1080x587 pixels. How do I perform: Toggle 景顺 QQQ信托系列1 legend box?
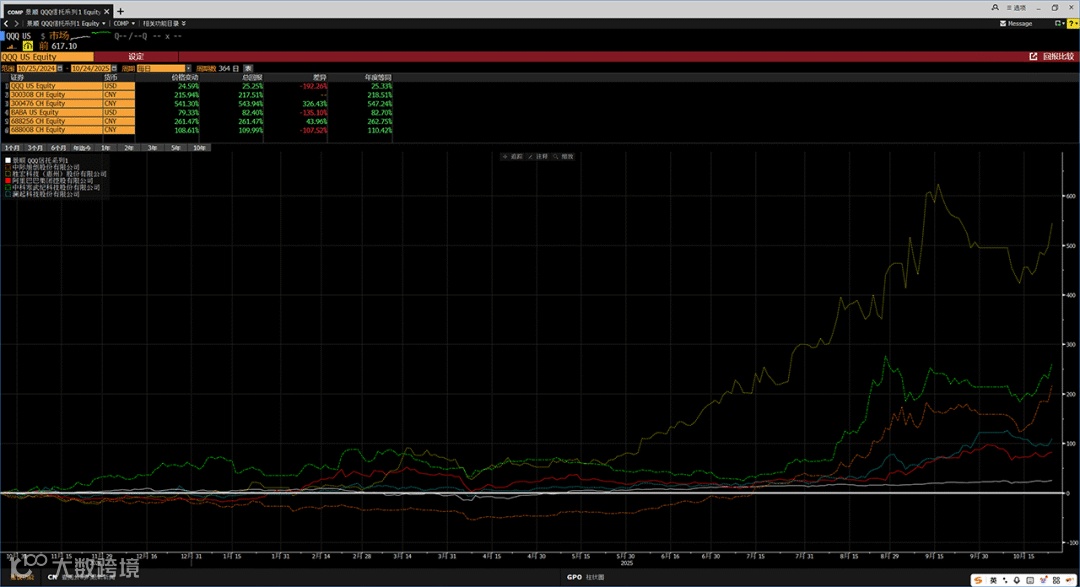pyautogui.click(x=8, y=160)
